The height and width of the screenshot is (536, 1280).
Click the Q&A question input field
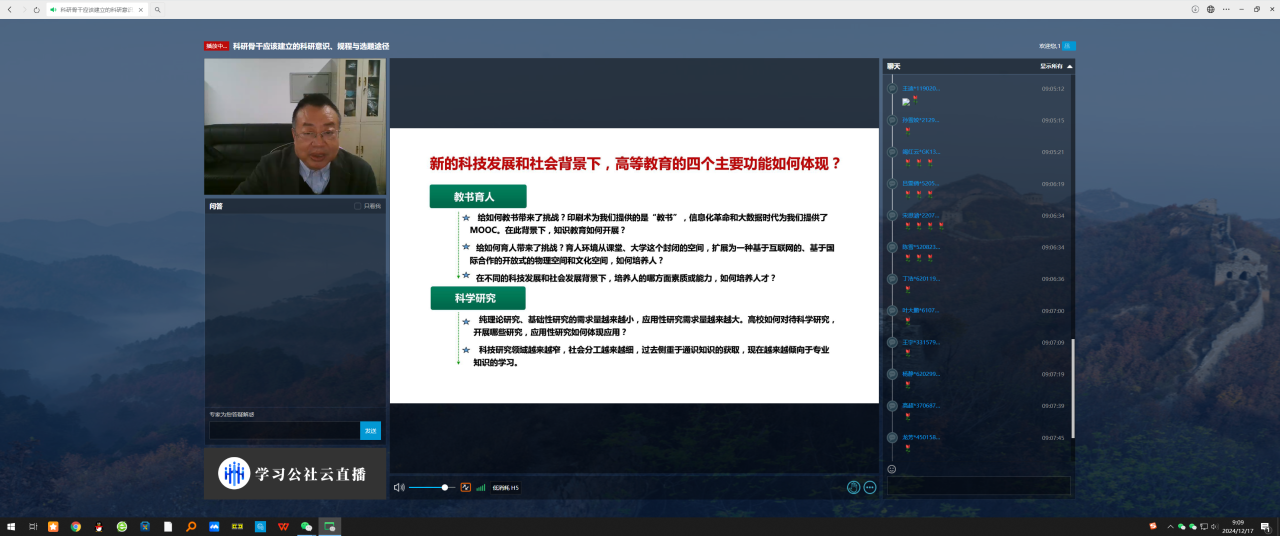(x=284, y=430)
